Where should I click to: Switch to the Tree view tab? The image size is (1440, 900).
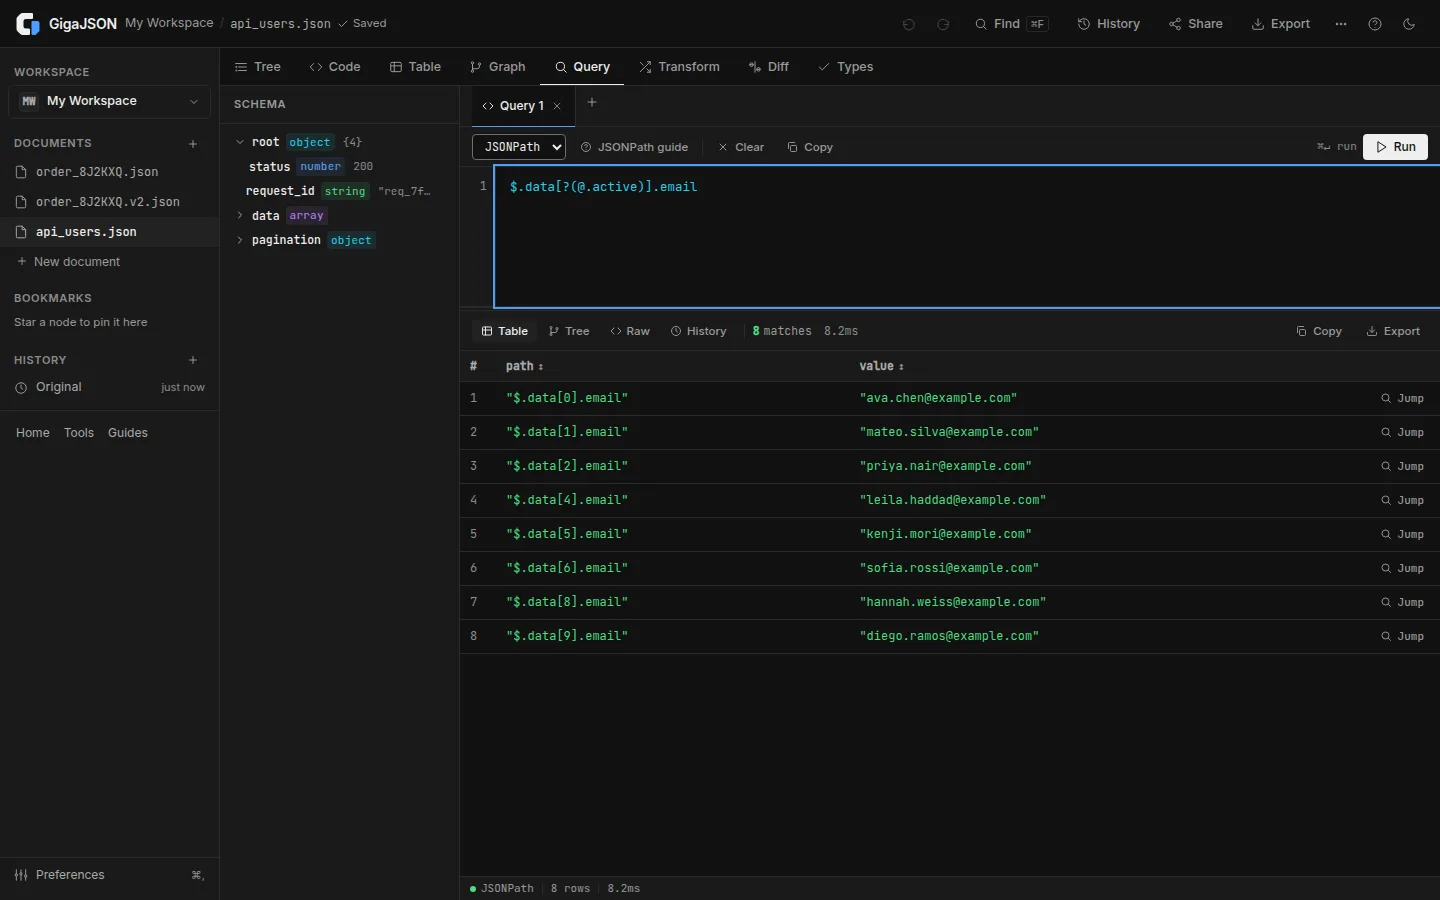pyautogui.click(x=258, y=67)
